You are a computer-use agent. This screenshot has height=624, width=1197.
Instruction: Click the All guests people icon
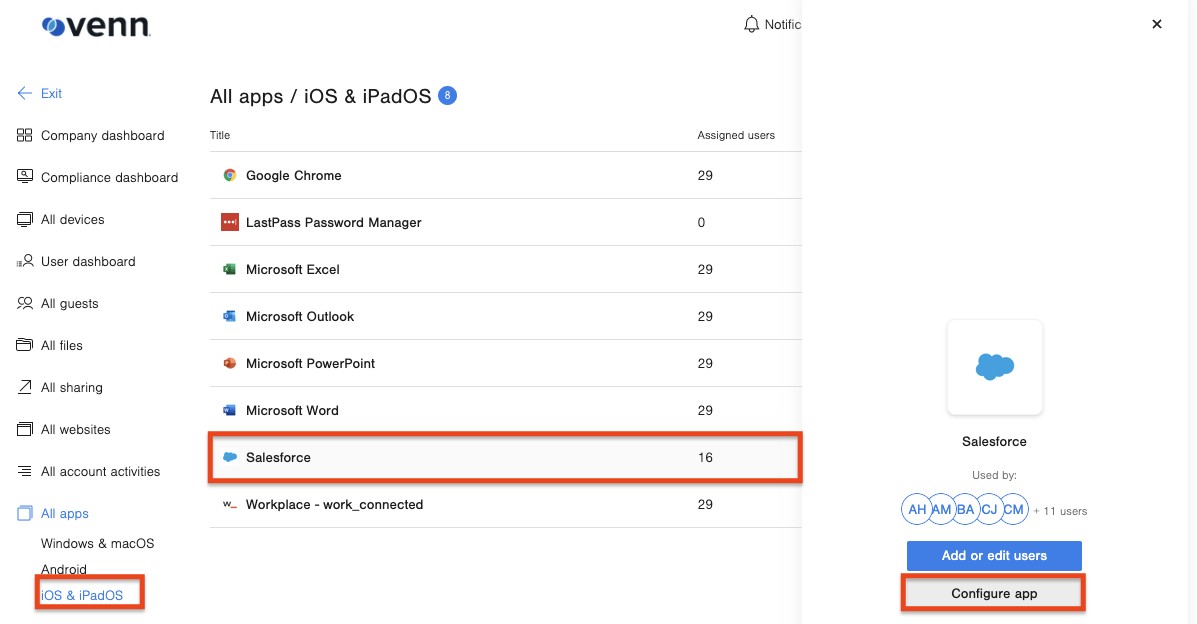(x=24, y=303)
